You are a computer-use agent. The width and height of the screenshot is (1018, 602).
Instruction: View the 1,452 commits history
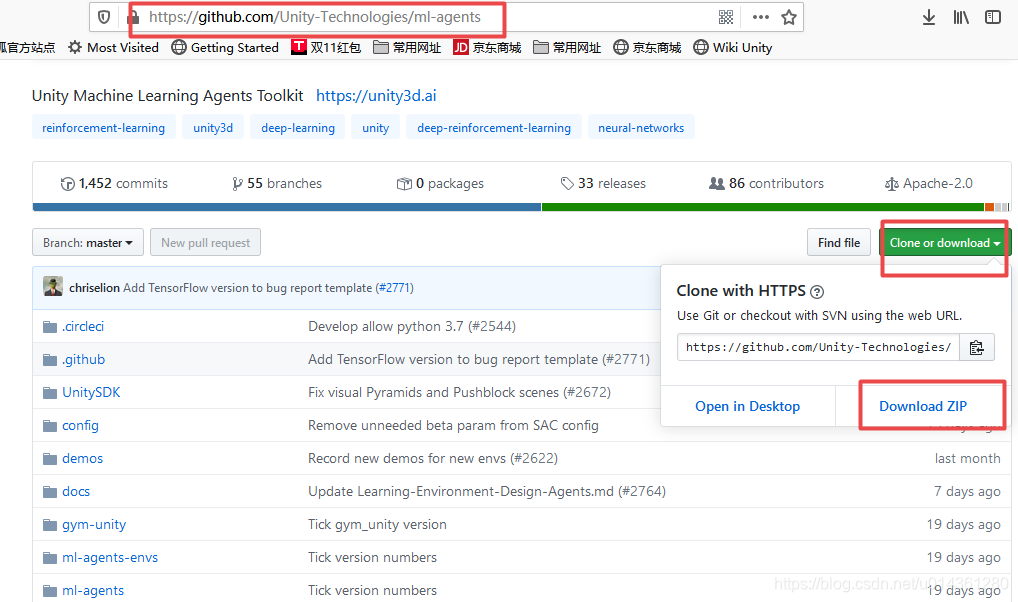[114, 184]
